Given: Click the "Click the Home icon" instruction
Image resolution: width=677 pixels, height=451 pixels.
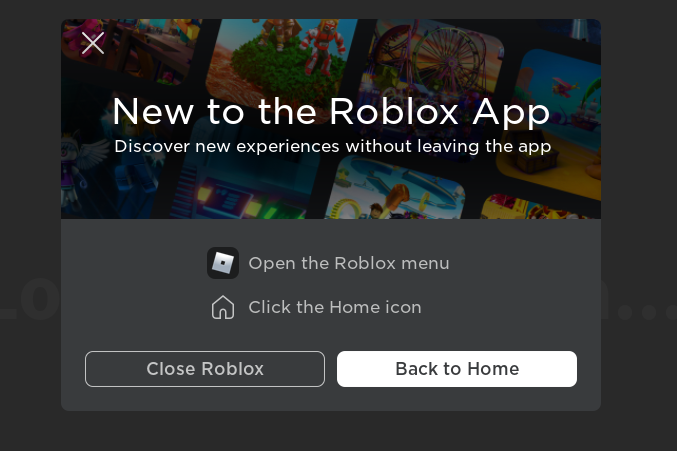Looking at the screenshot, I should 335,307.
